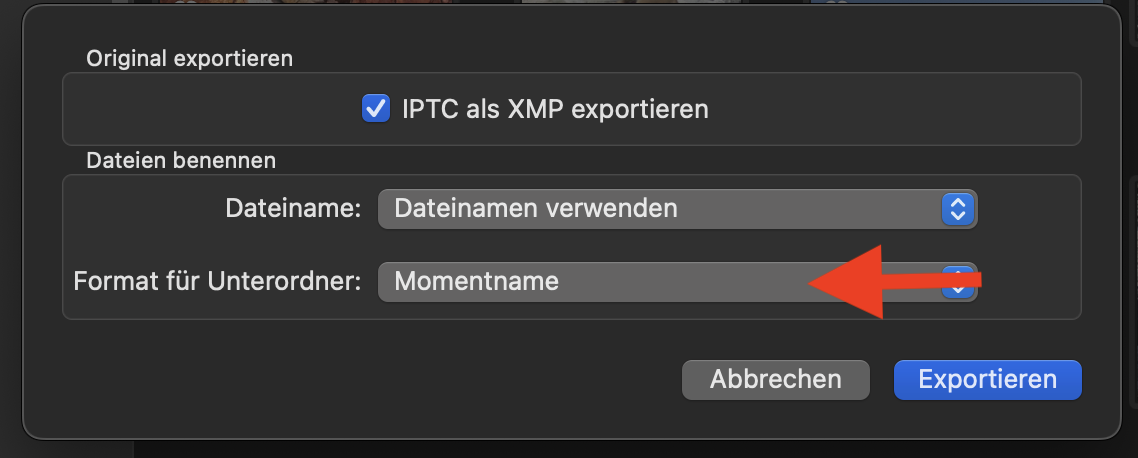The width and height of the screenshot is (1138, 458).
Task: Click the blue checkmark icon
Action: click(376, 108)
